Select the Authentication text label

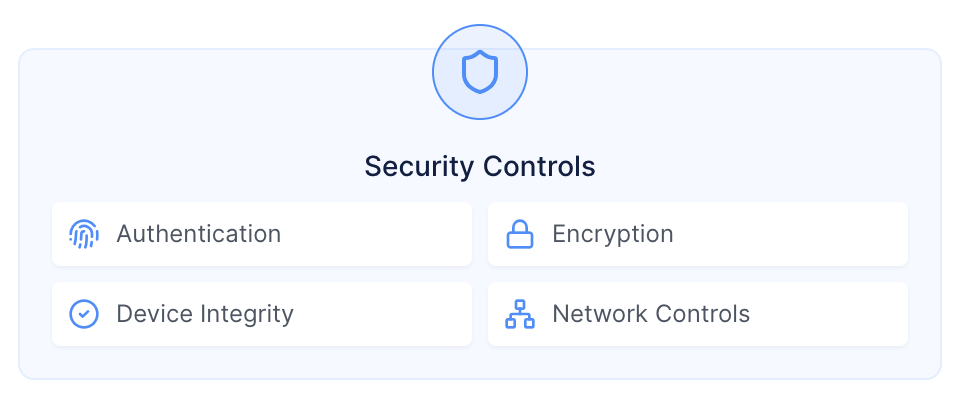198,234
